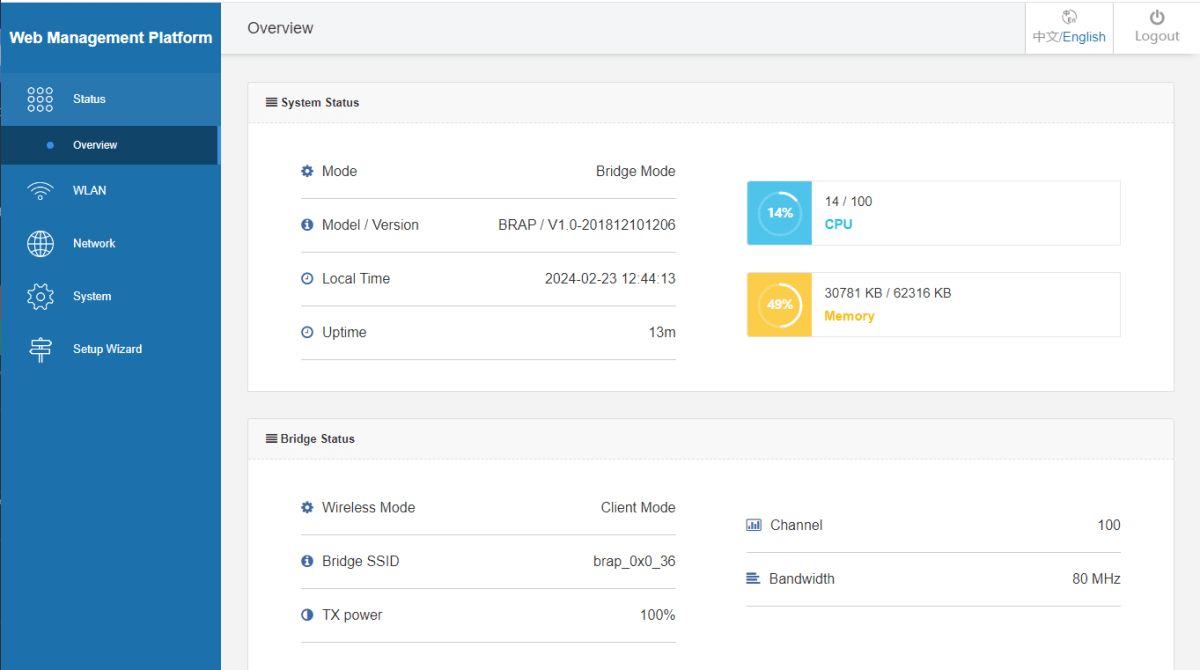
Task: Click the Uptime clock icon
Action: pos(307,332)
